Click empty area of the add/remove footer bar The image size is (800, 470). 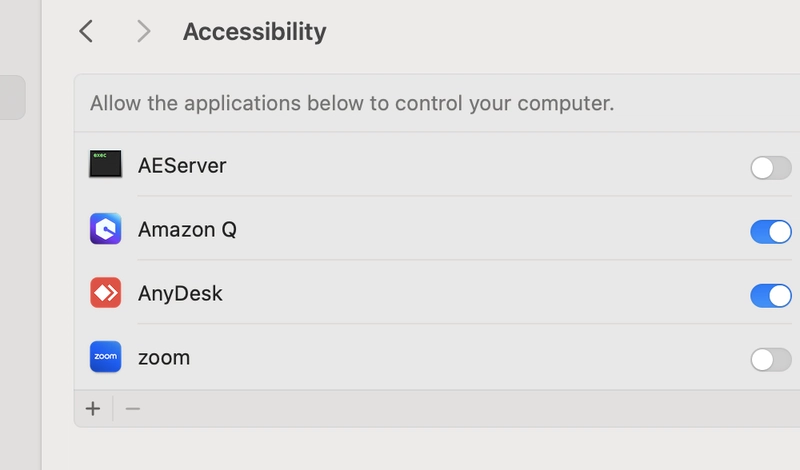[459, 409]
